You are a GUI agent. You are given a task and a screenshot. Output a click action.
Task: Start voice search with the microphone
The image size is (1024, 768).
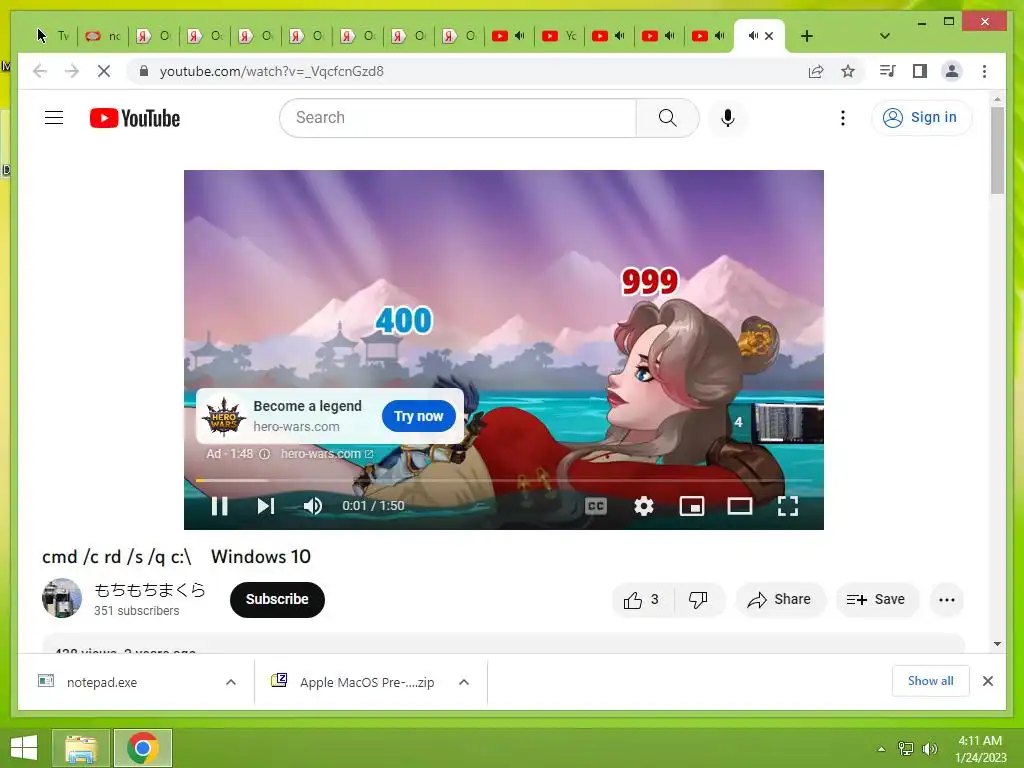point(728,118)
